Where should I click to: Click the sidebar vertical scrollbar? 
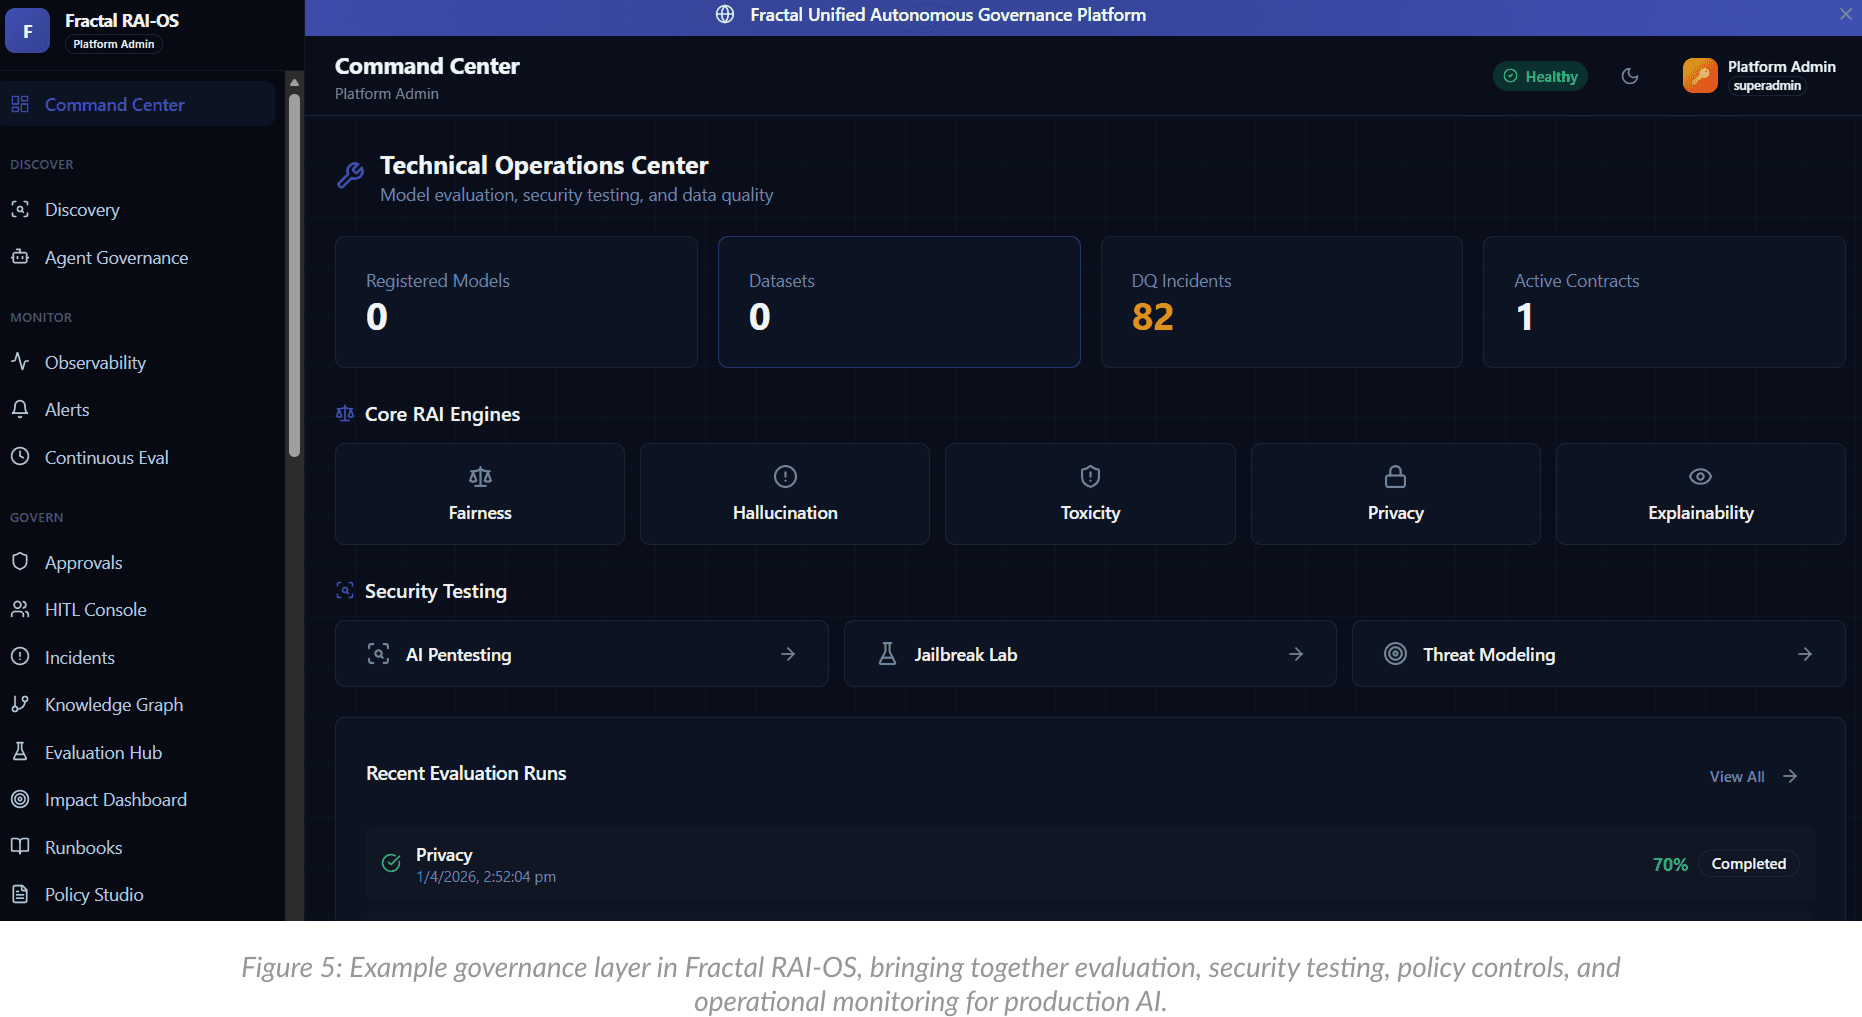point(294,275)
